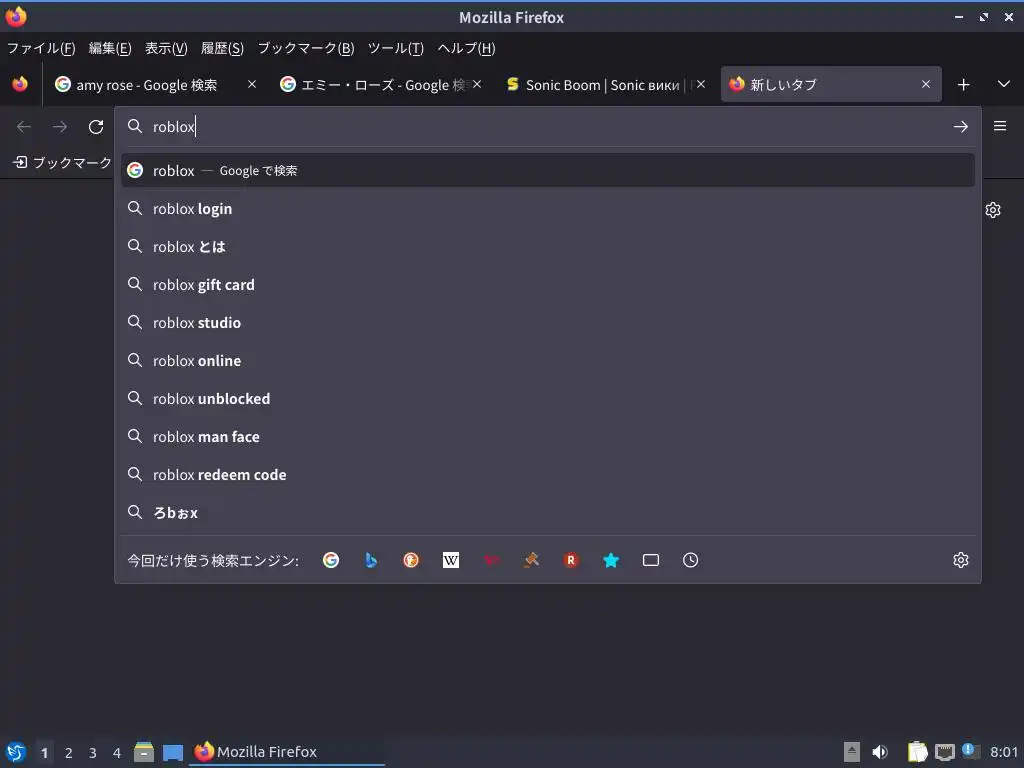Select 'roblox redeem code' suggestion
Image resolution: width=1024 pixels, height=768 pixels.
click(547, 475)
